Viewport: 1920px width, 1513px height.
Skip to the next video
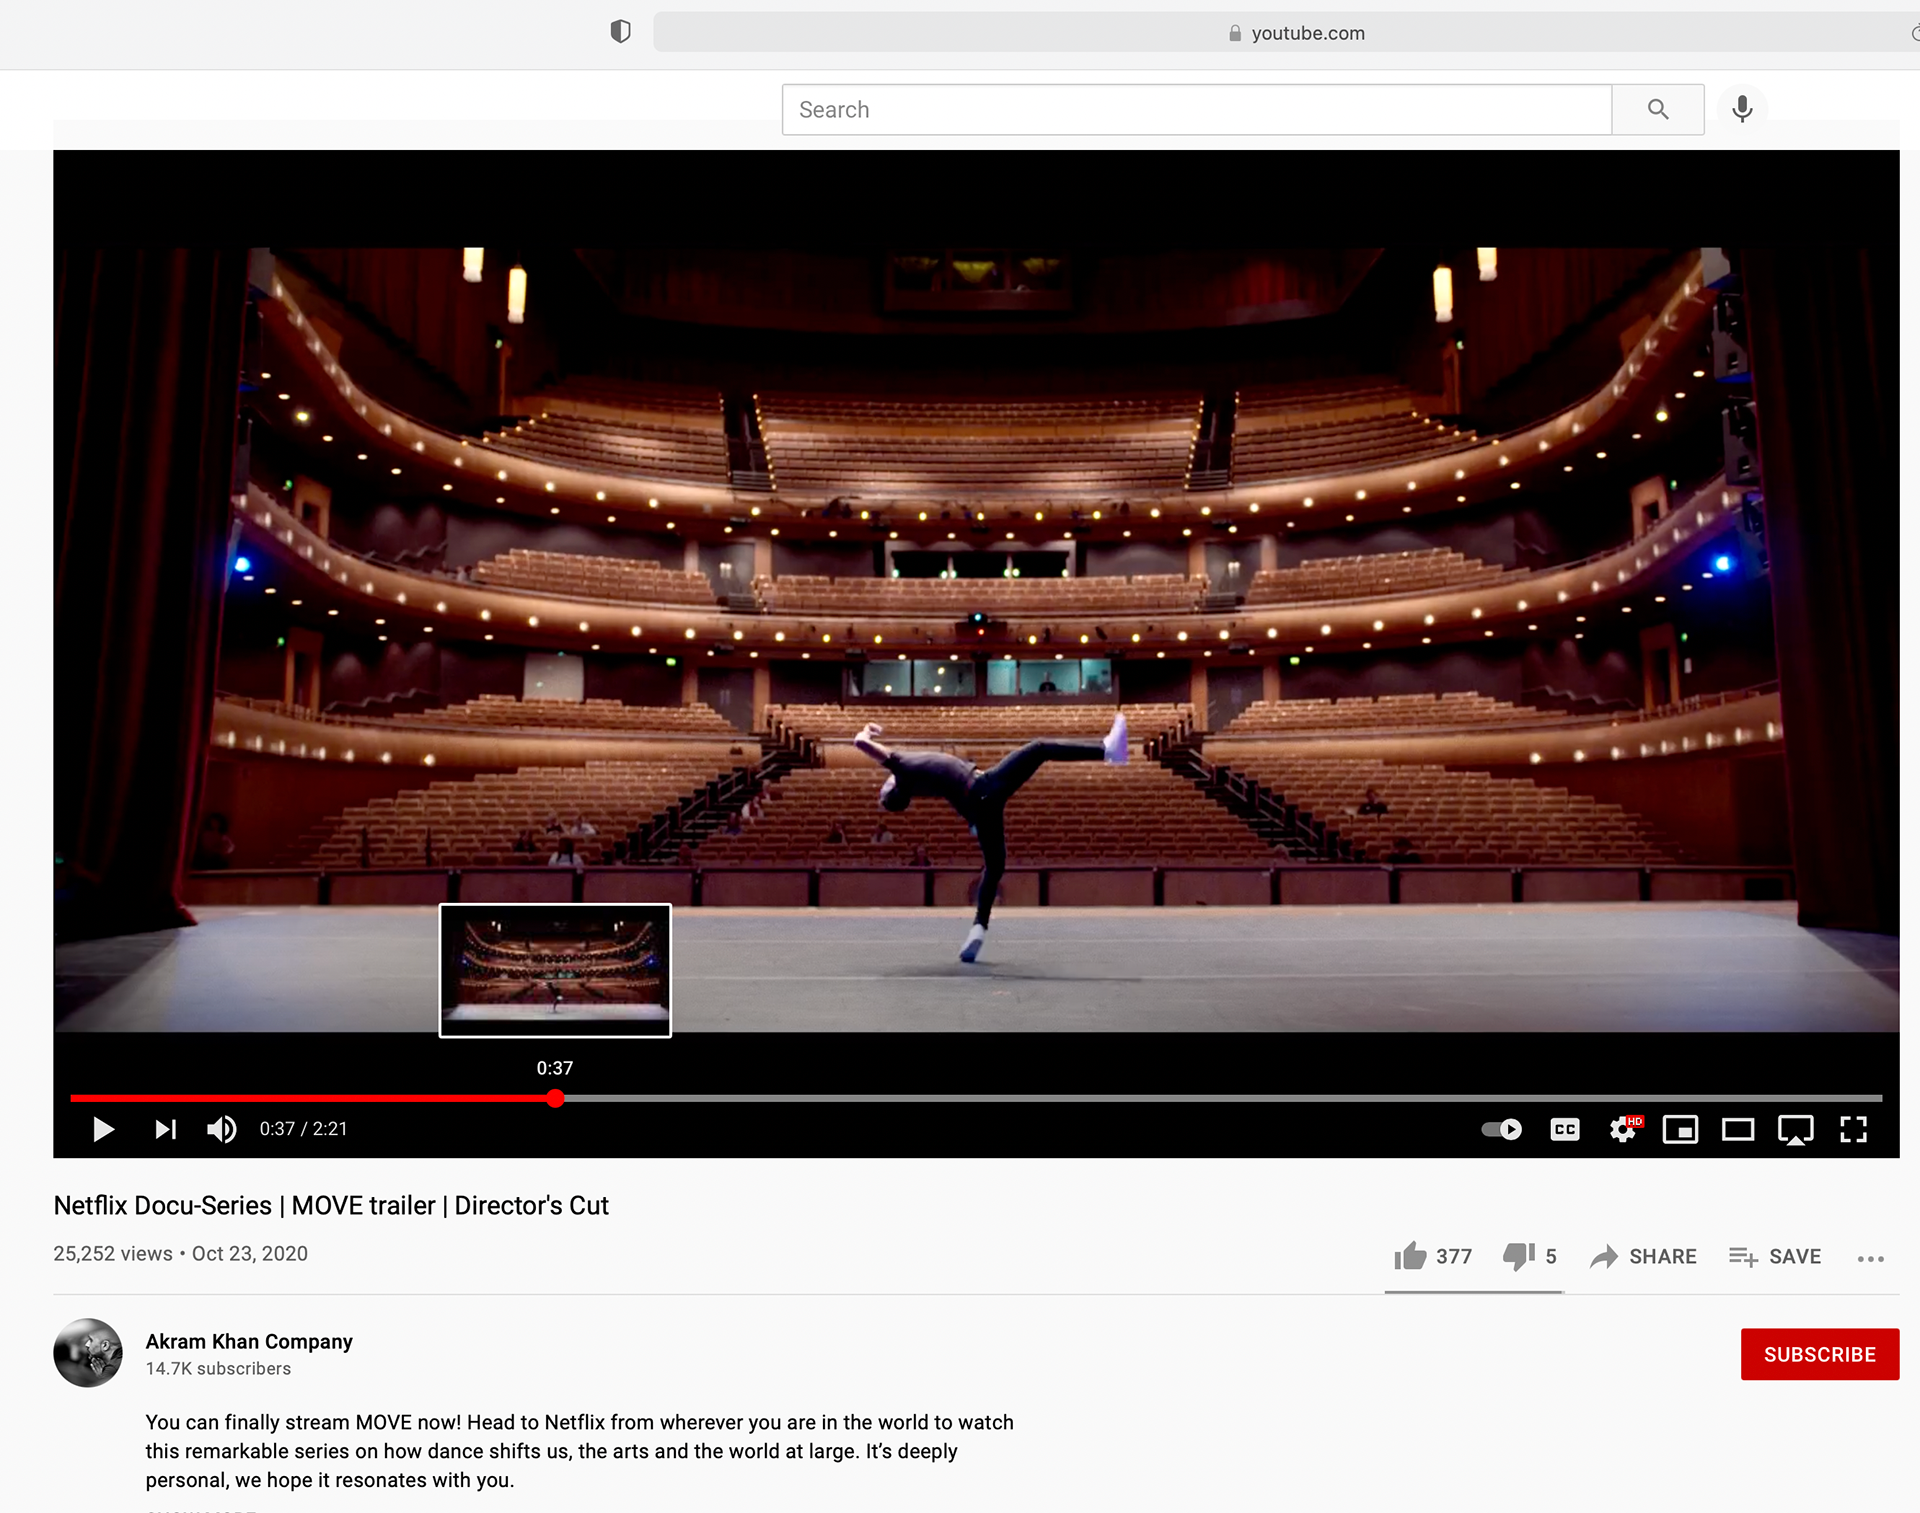[166, 1129]
